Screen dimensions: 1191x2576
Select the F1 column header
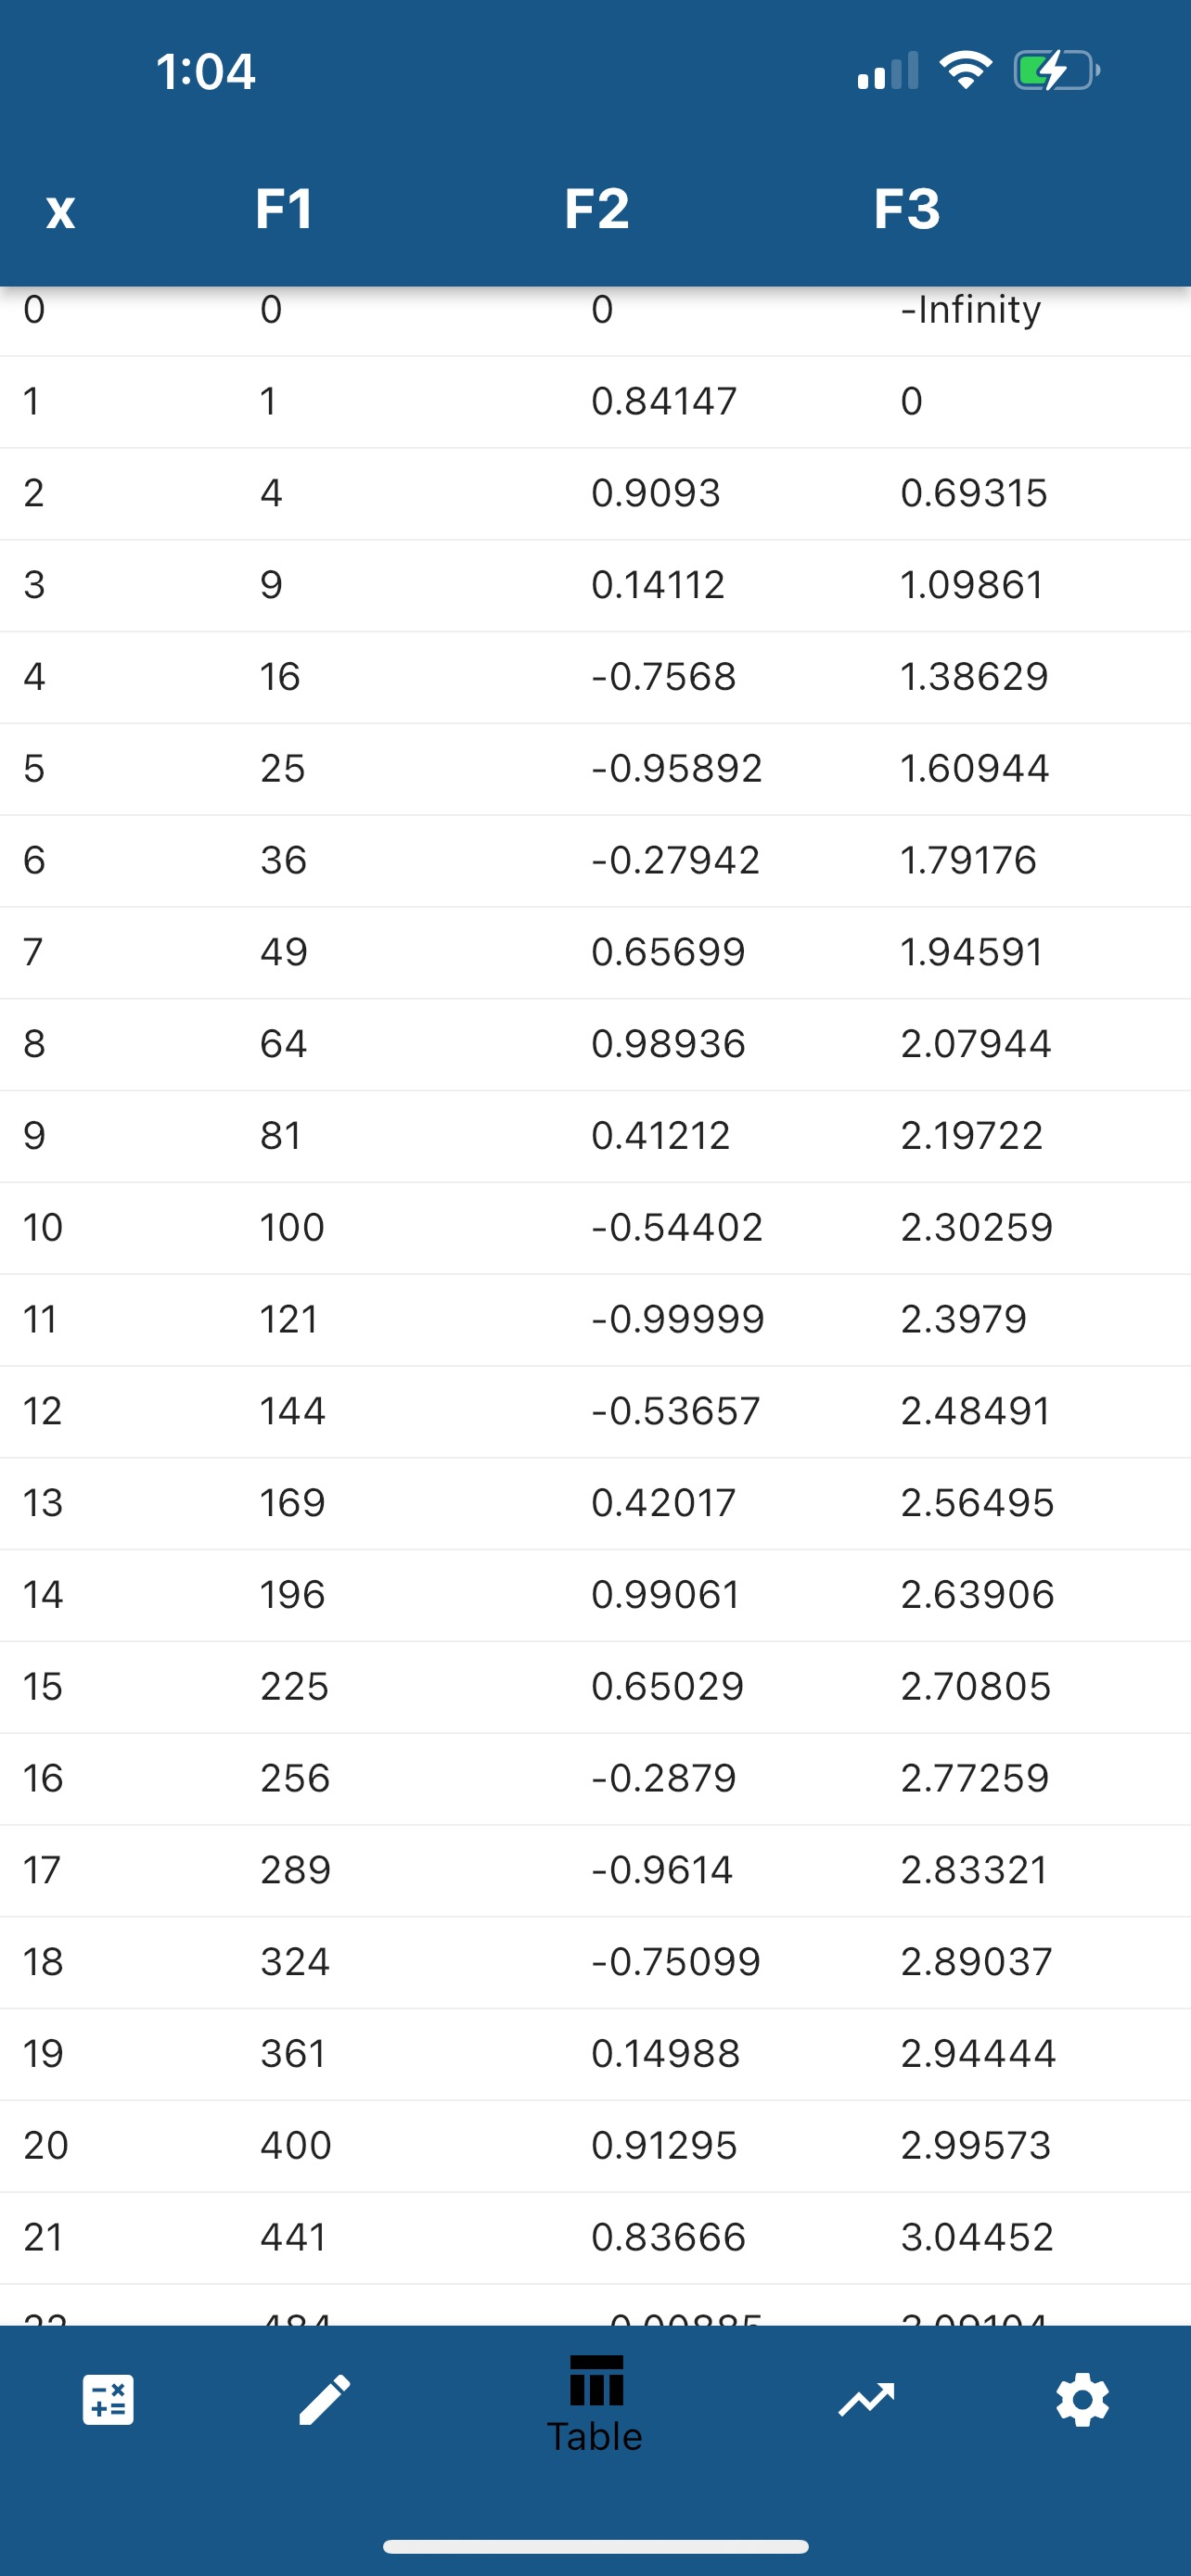[x=285, y=209]
